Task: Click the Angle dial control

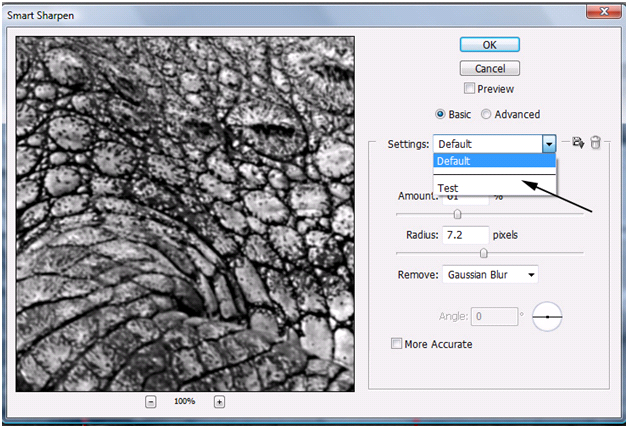Action: [x=547, y=317]
